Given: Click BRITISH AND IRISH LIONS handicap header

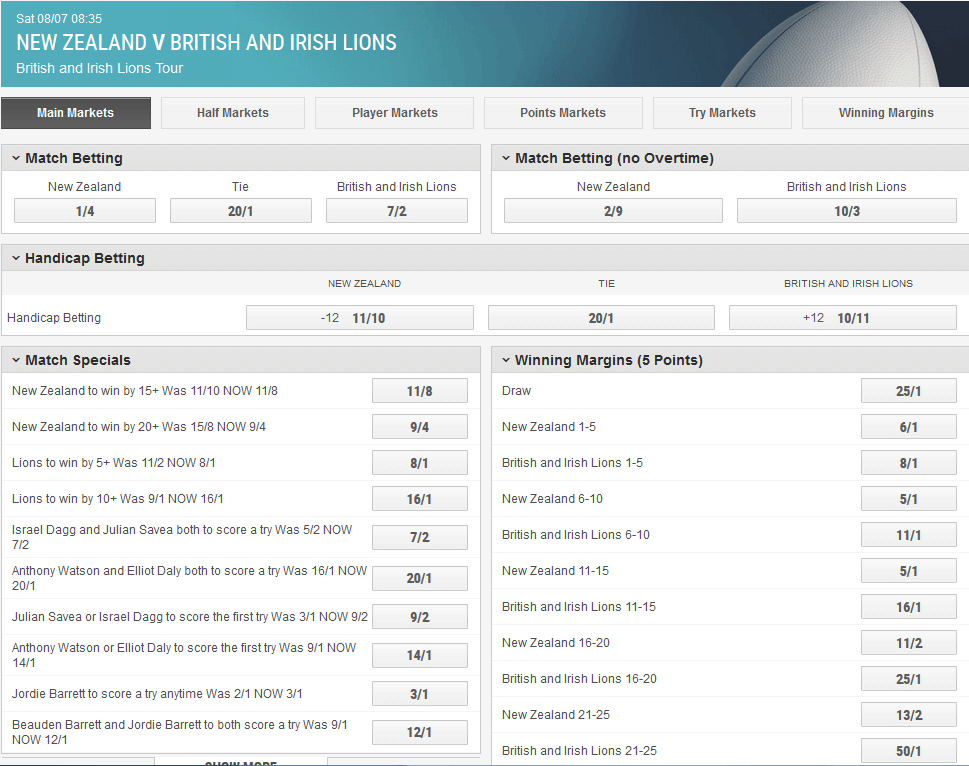Looking at the screenshot, I should coord(848,284).
